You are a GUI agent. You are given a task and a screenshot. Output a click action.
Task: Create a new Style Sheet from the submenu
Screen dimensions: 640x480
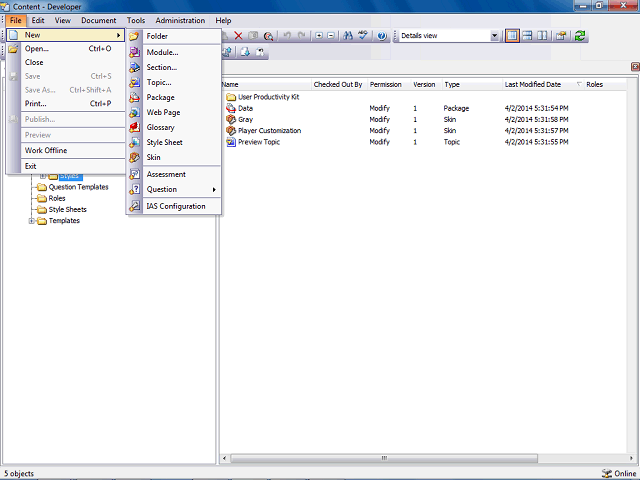click(174, 142)
